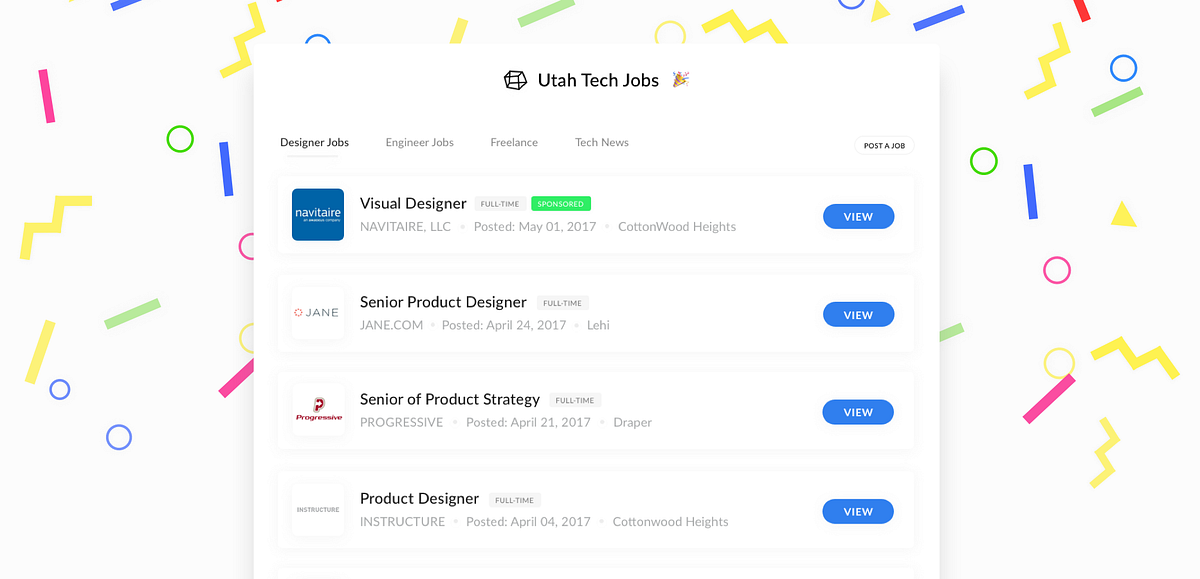Select the Senior of Product Strategy title

tap(450, 399)
